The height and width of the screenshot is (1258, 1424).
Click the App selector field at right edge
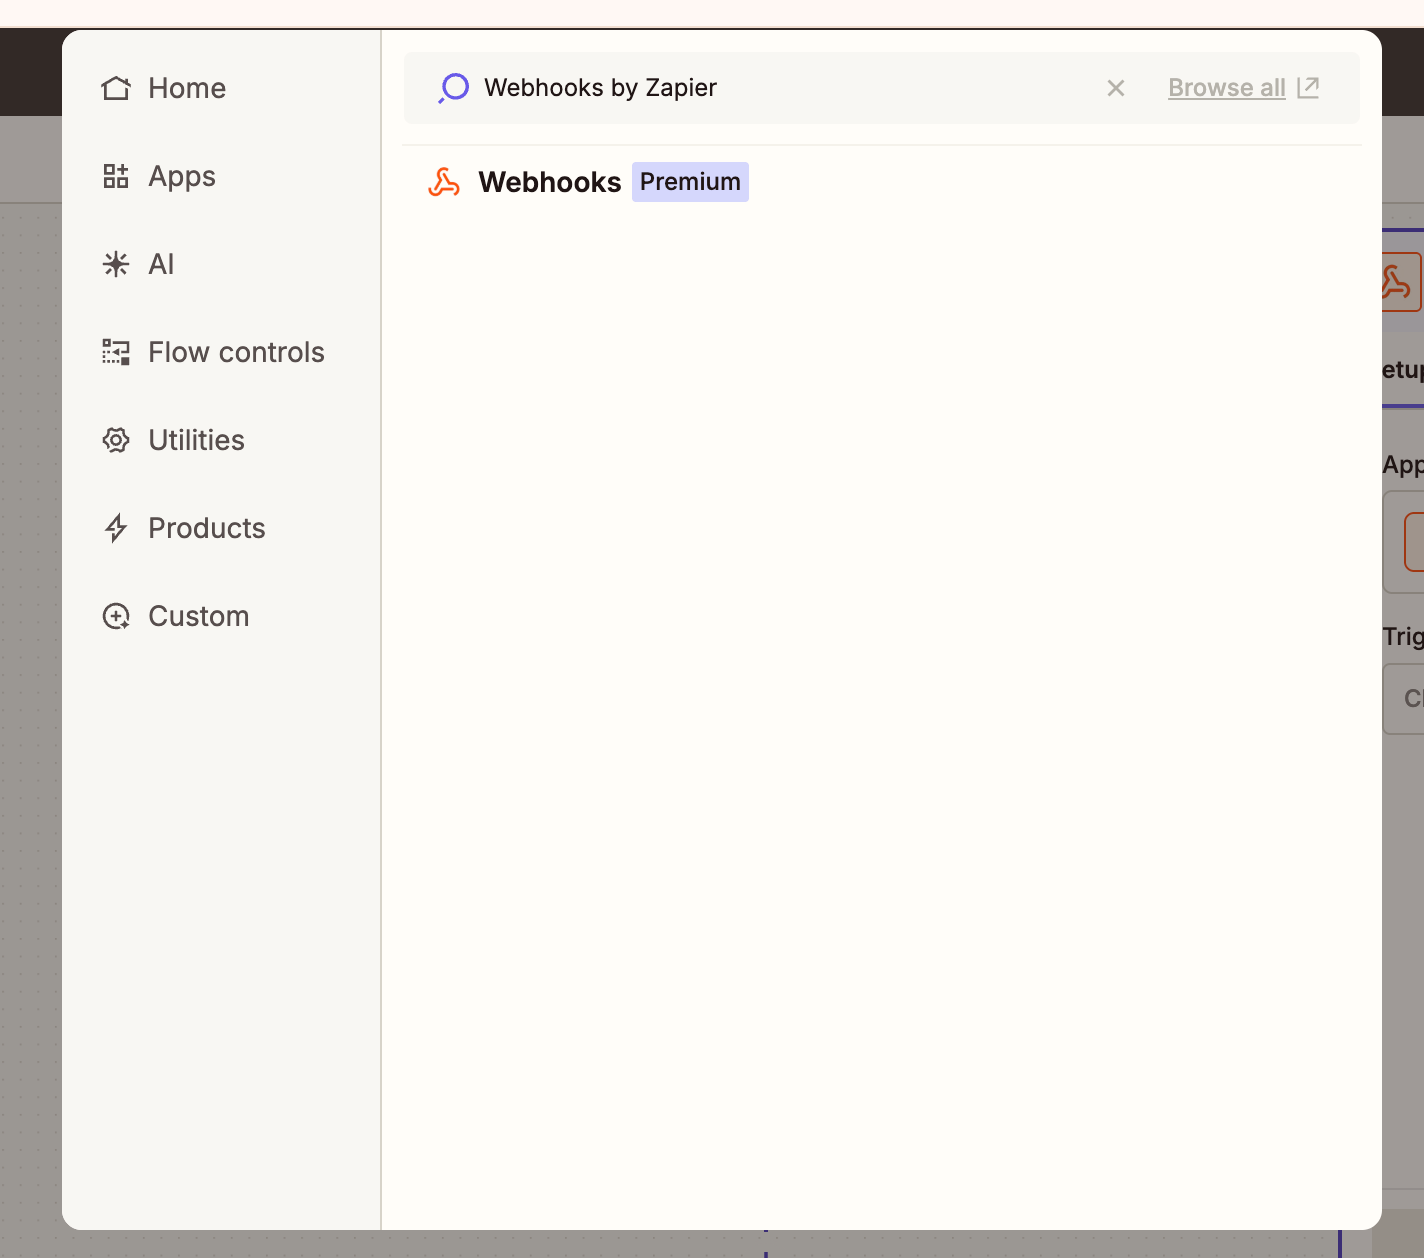pyautogui.click(x=1404, y=542)
